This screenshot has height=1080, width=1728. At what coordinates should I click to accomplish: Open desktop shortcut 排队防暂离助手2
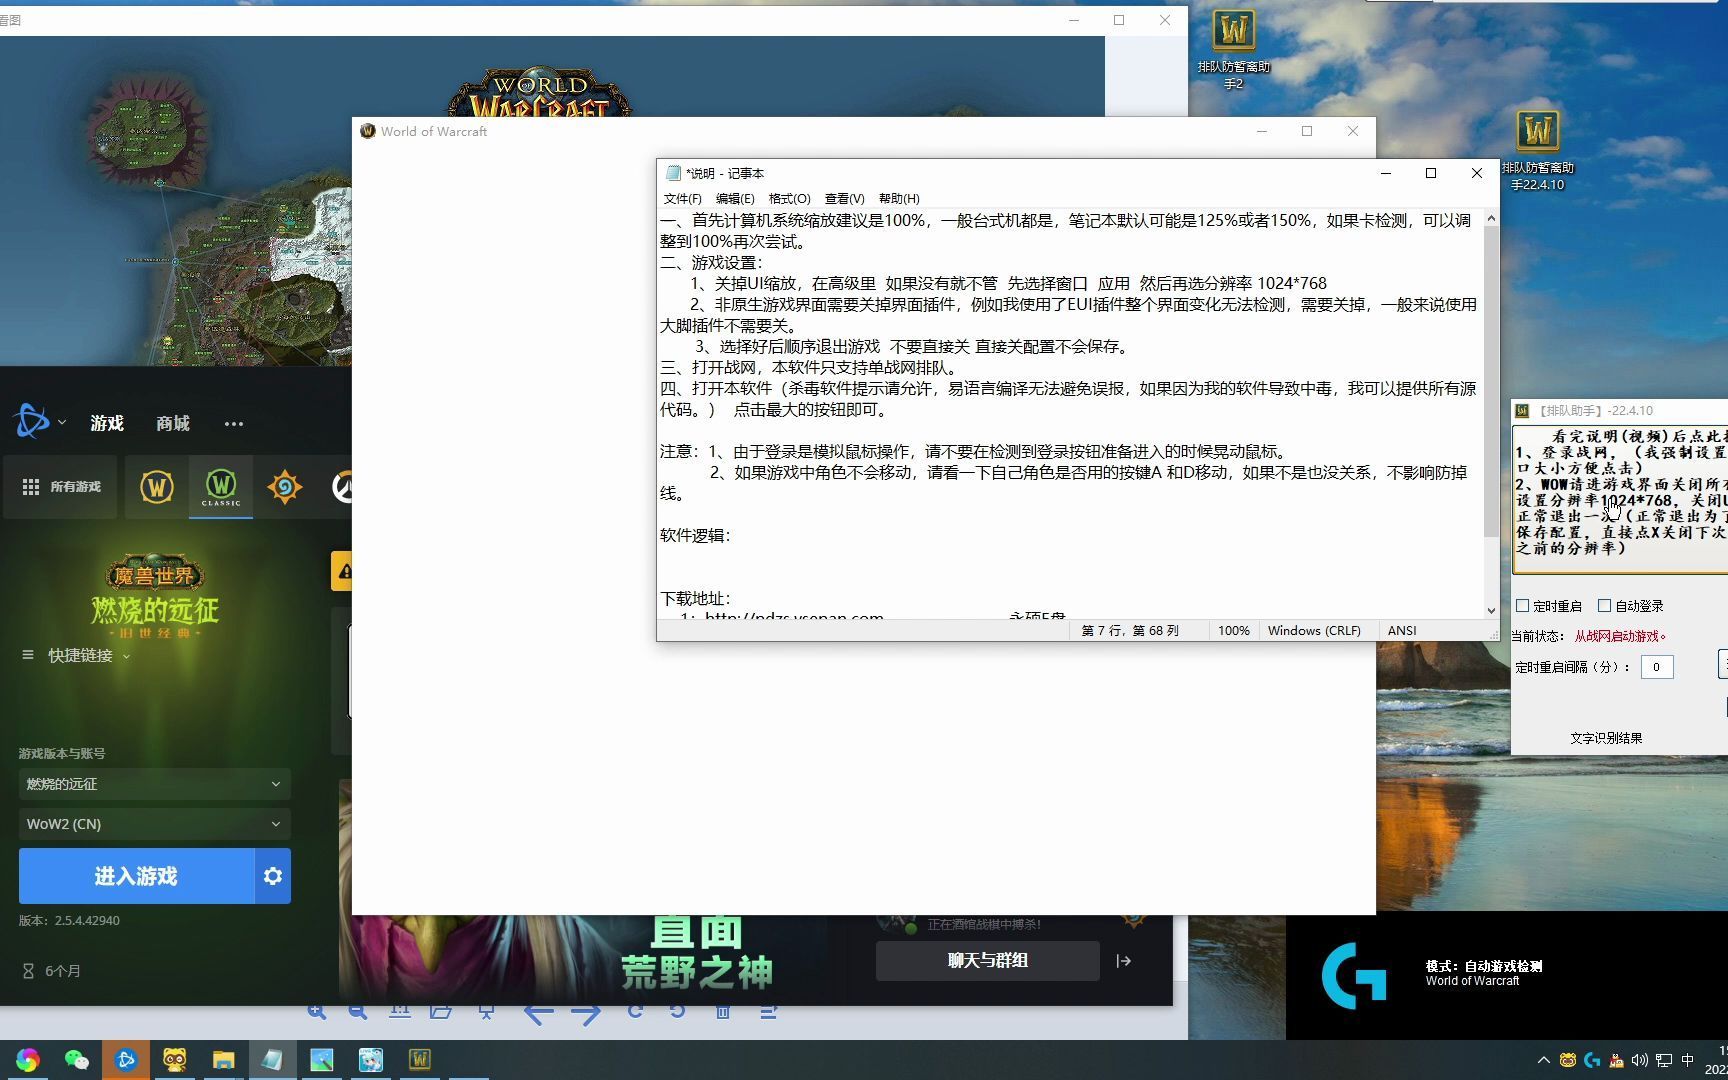point(1234,50)
